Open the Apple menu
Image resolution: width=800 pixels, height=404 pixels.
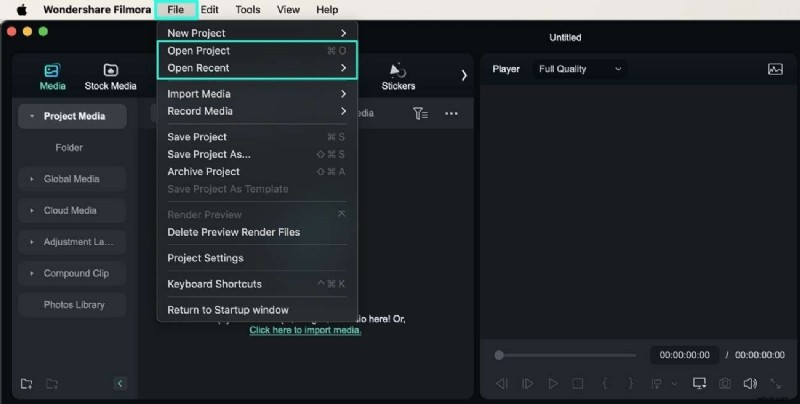pos(21,9)
